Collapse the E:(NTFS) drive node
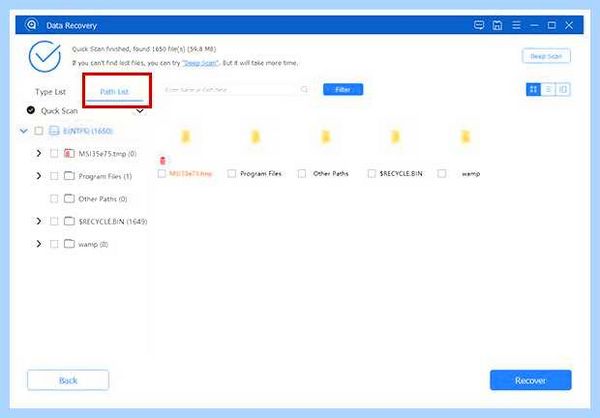Screen dimensions: 600x418 click(24, 131)
